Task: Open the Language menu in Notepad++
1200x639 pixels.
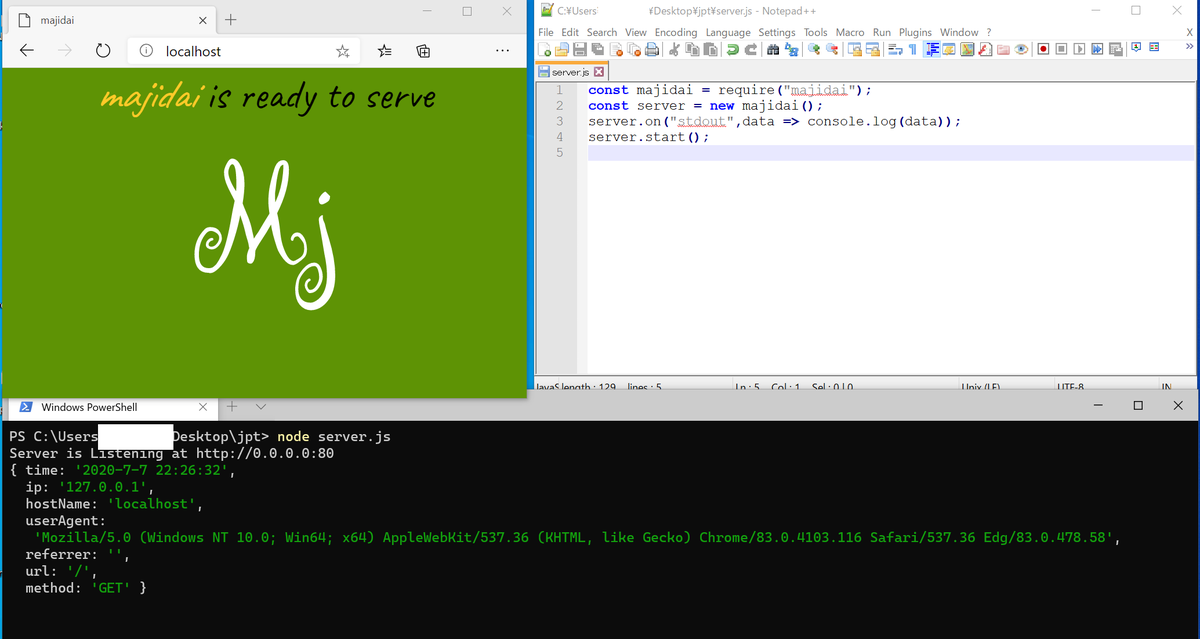Action: click(x=728, y=32)
